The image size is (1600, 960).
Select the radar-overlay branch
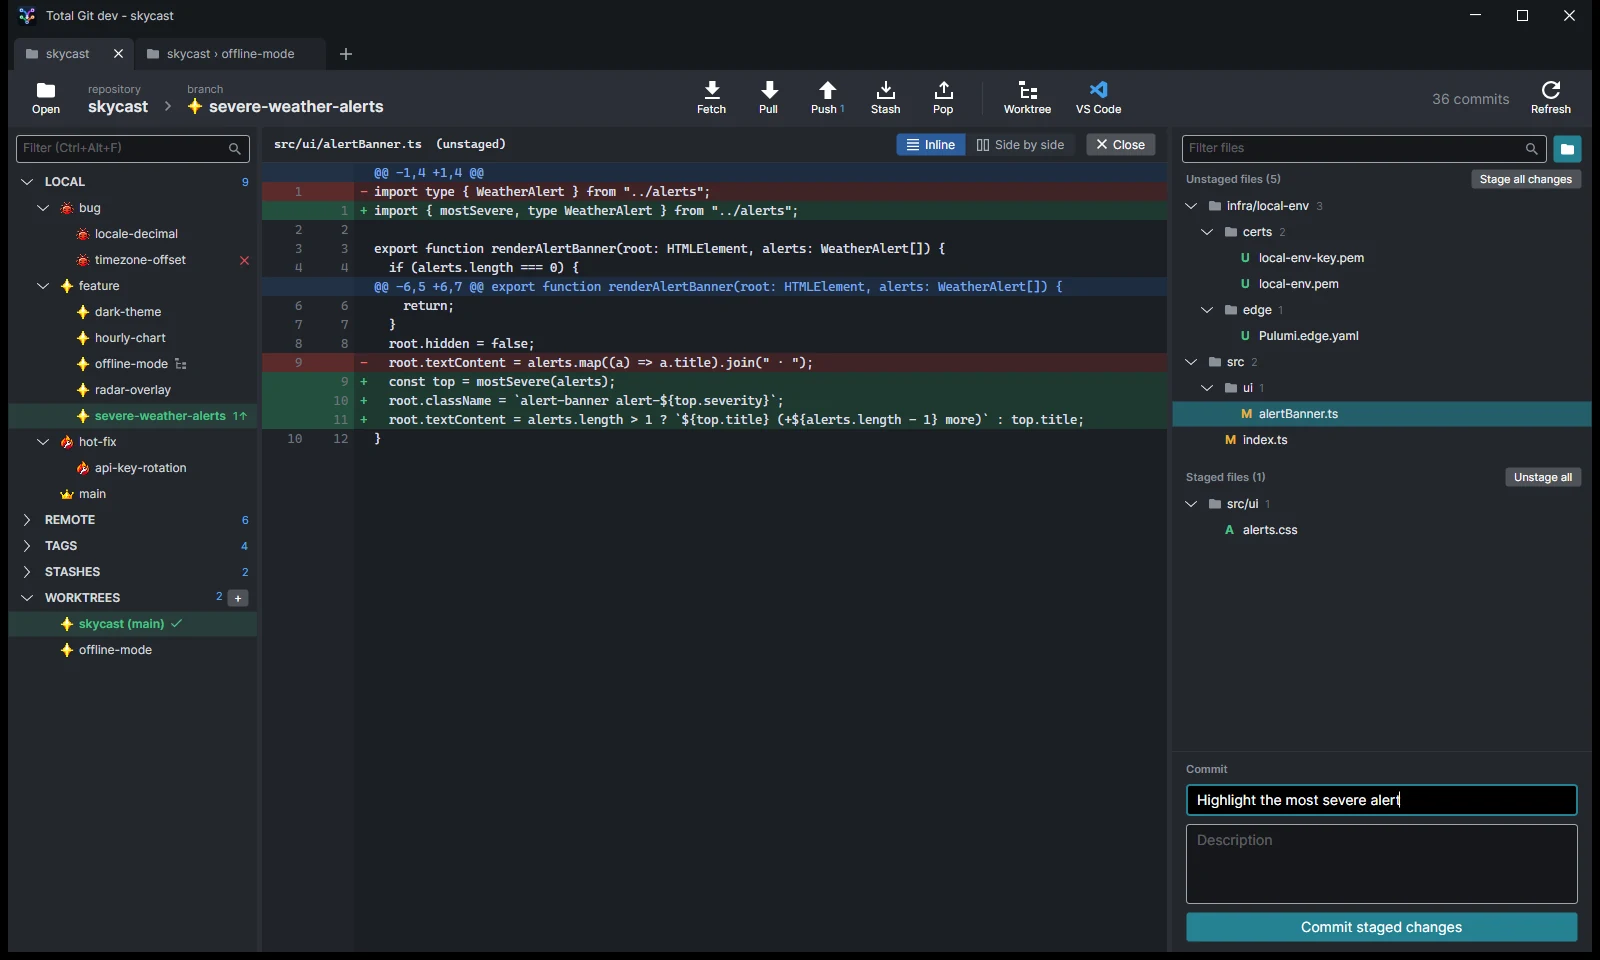coord(133,390)
